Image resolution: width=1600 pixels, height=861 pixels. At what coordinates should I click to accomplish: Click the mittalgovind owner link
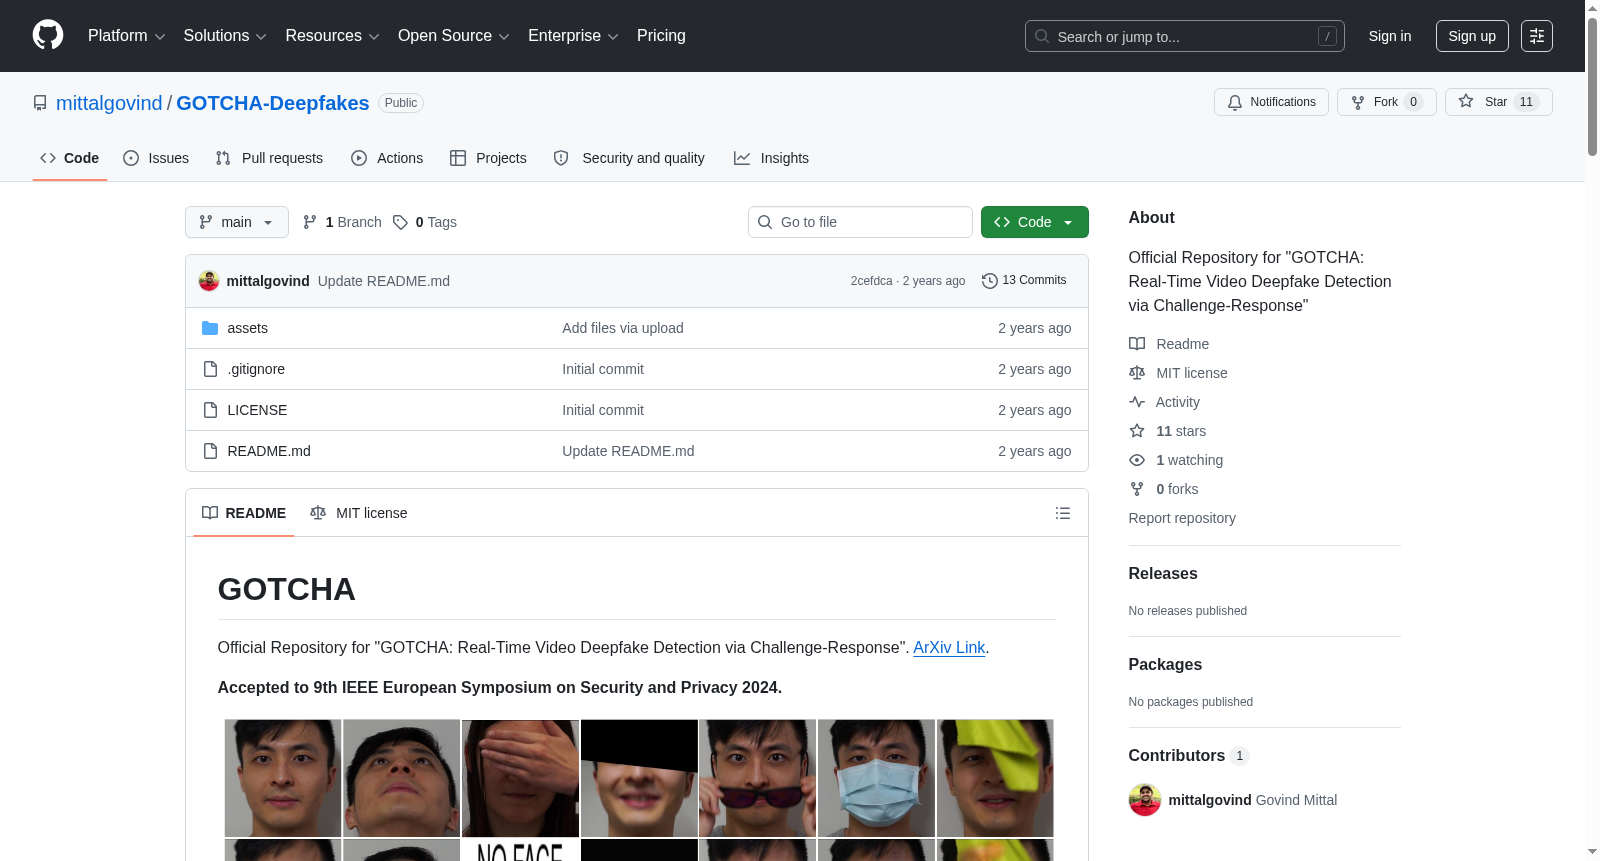click(109, 103)
